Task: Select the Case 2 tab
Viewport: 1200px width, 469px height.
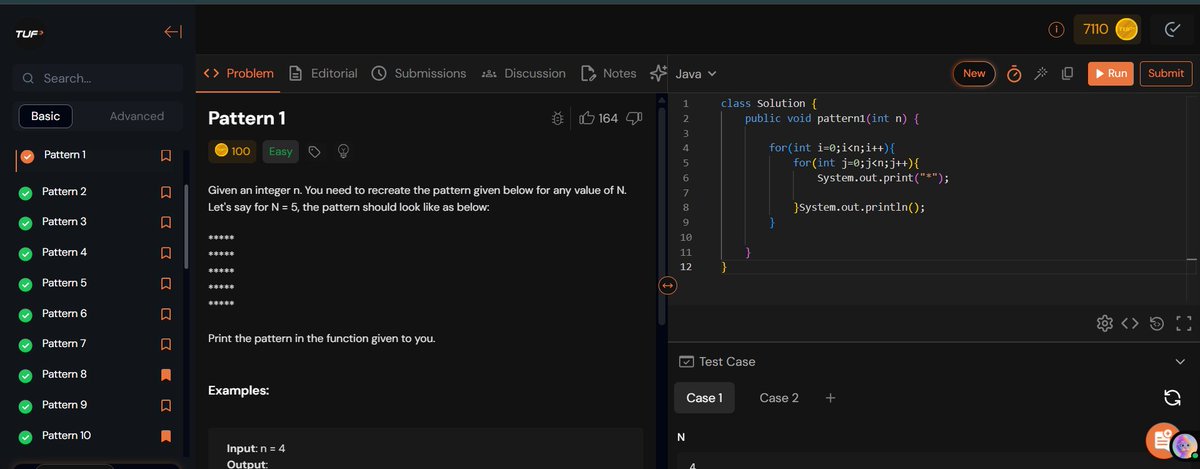Action: click(779, 398)
